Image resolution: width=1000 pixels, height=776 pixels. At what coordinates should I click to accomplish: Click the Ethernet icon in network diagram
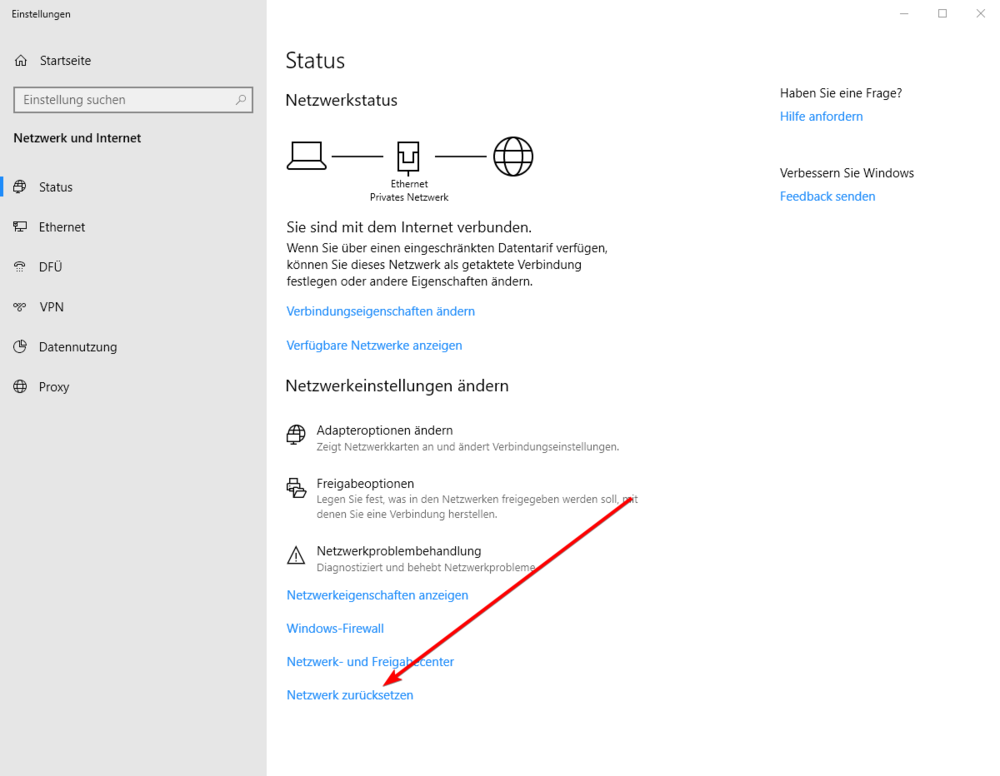click(408, 155)
